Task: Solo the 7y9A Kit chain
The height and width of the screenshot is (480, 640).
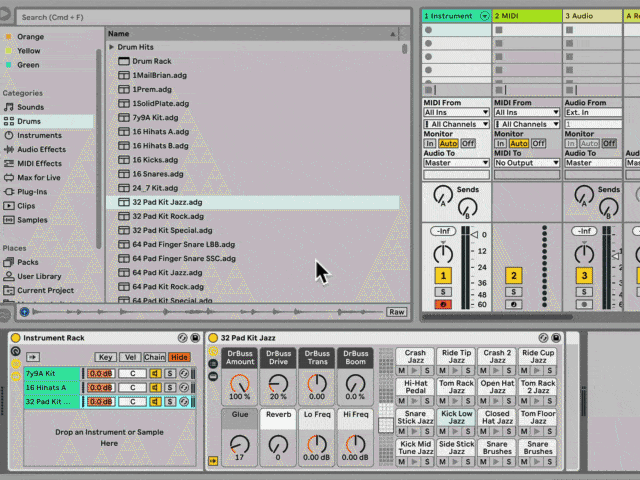Action: click(x=170, y=373)
